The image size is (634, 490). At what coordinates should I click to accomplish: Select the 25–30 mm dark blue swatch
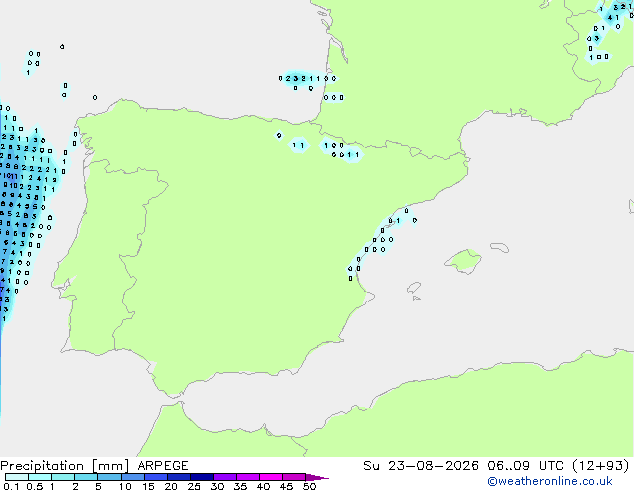[201, 477]
